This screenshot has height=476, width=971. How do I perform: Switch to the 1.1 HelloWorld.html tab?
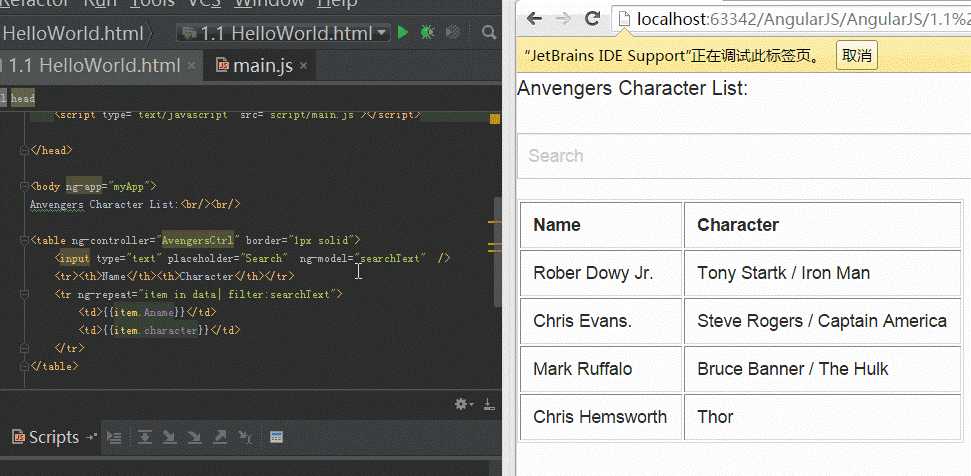click(x=94, y=66)
